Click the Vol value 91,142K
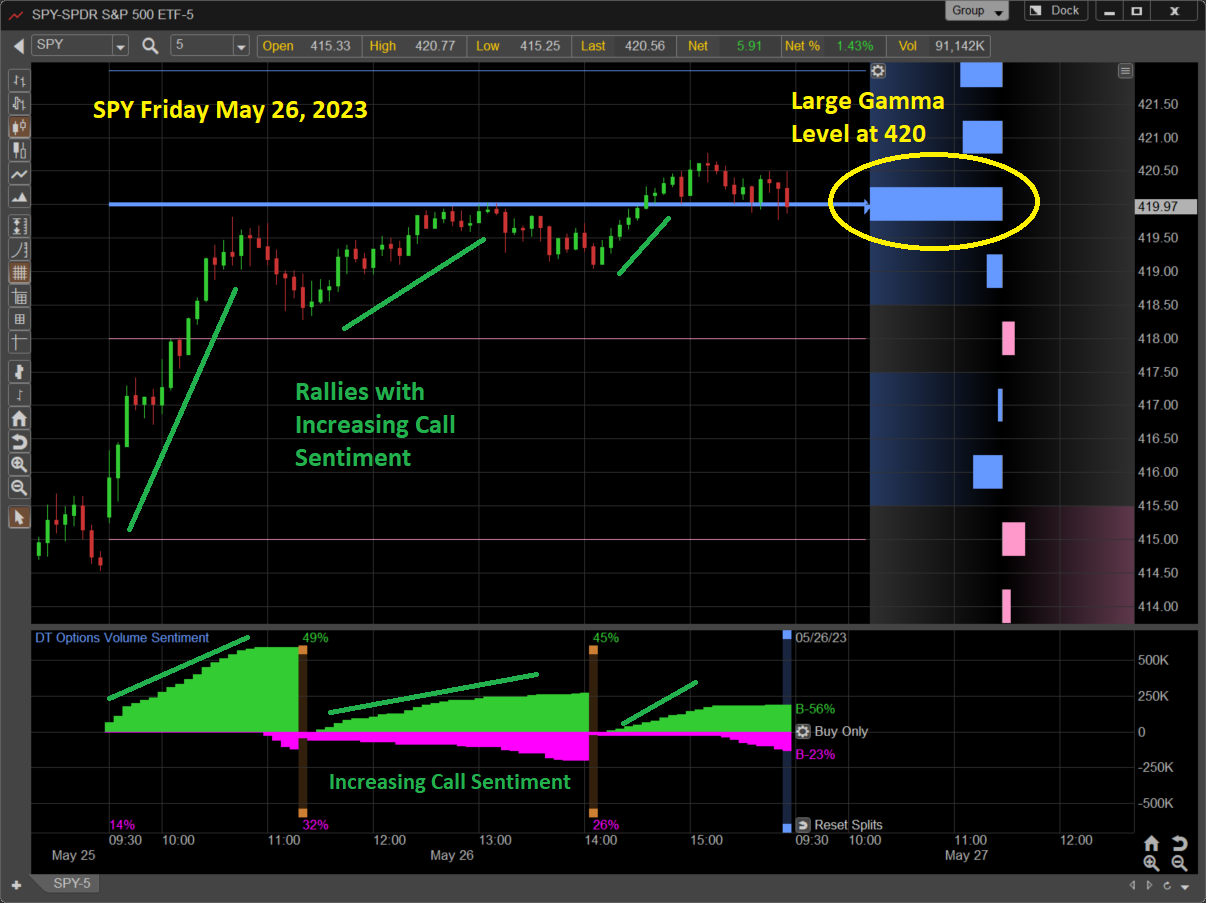The height and width of the screenshot is (903, 1206). coord(962,46)
